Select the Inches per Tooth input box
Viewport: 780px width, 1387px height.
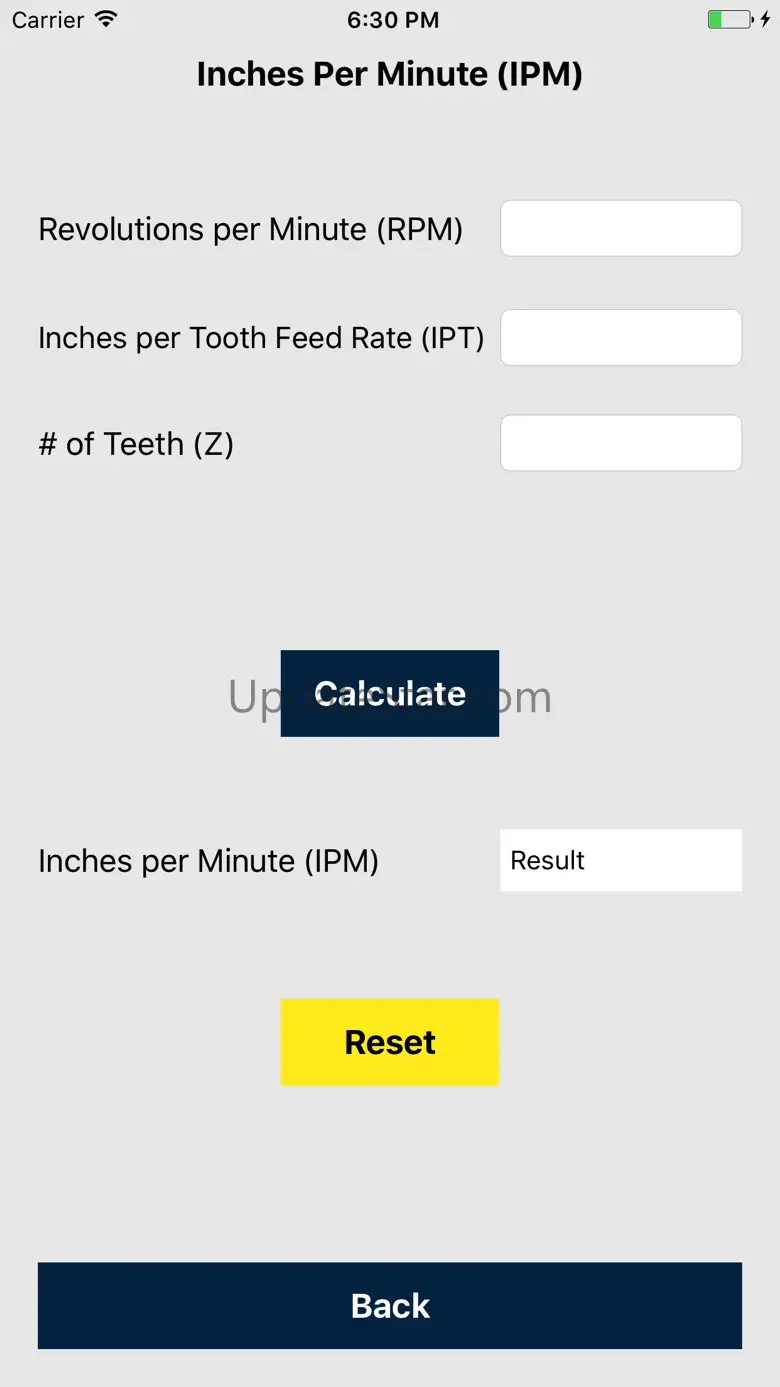click(620, 338)
